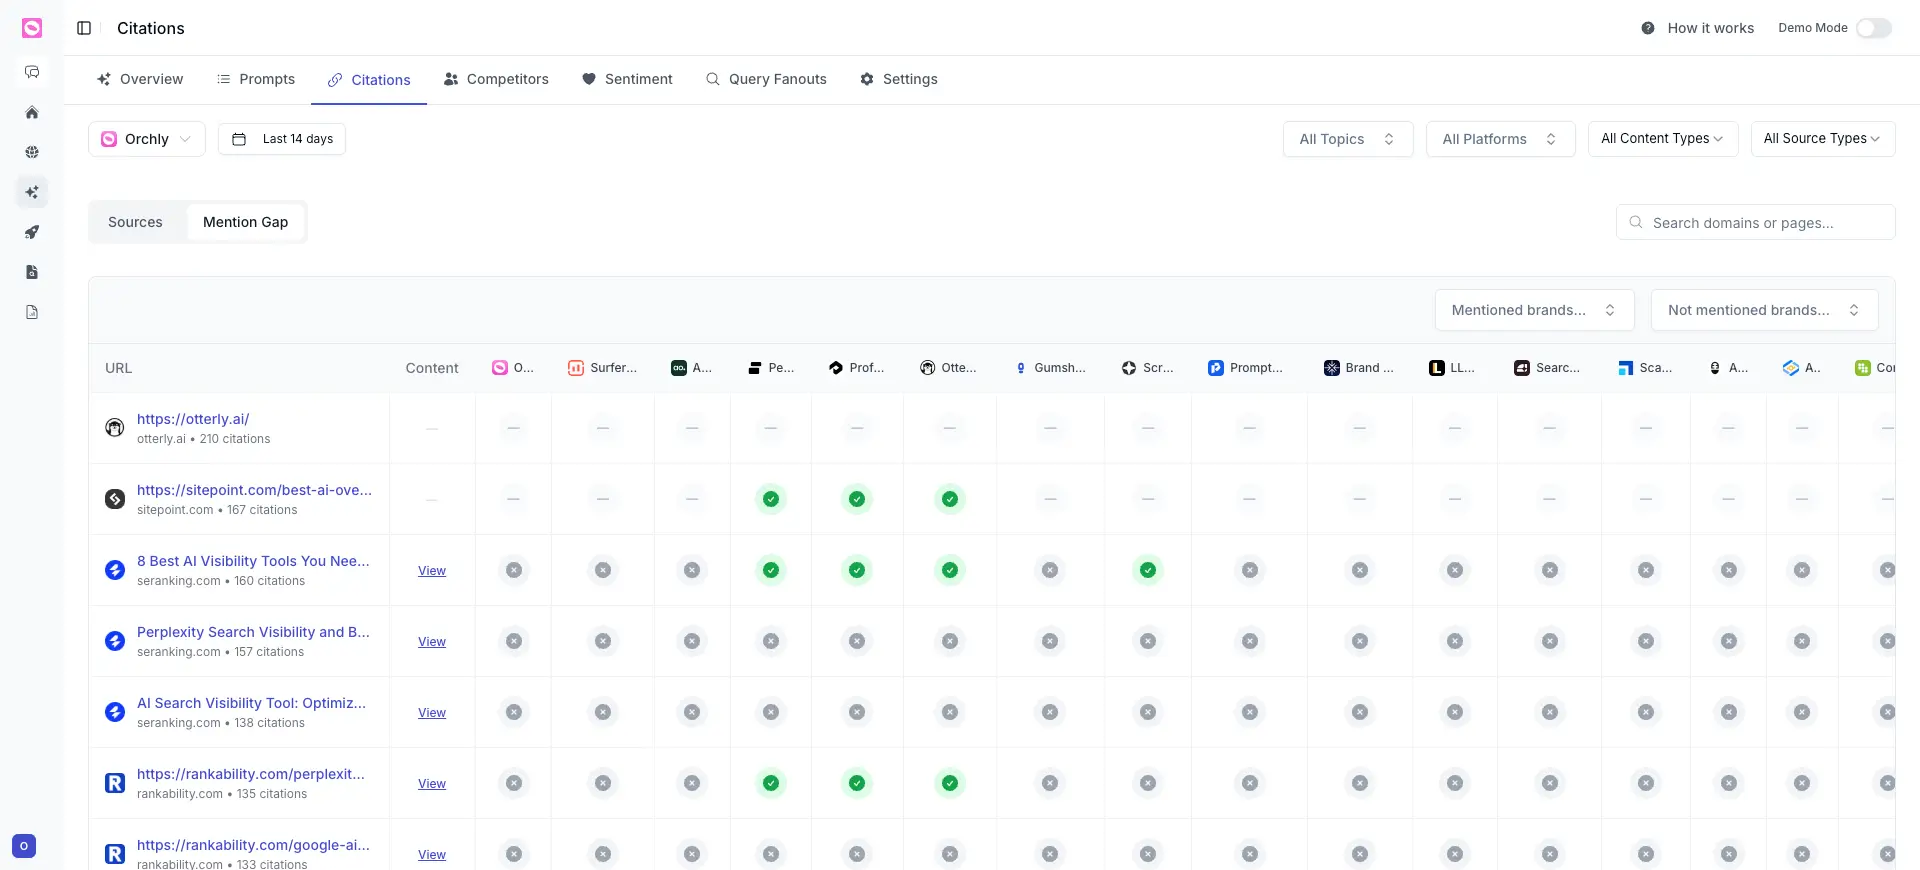Click the Gumsh... column header icon

pos(1021,368)
